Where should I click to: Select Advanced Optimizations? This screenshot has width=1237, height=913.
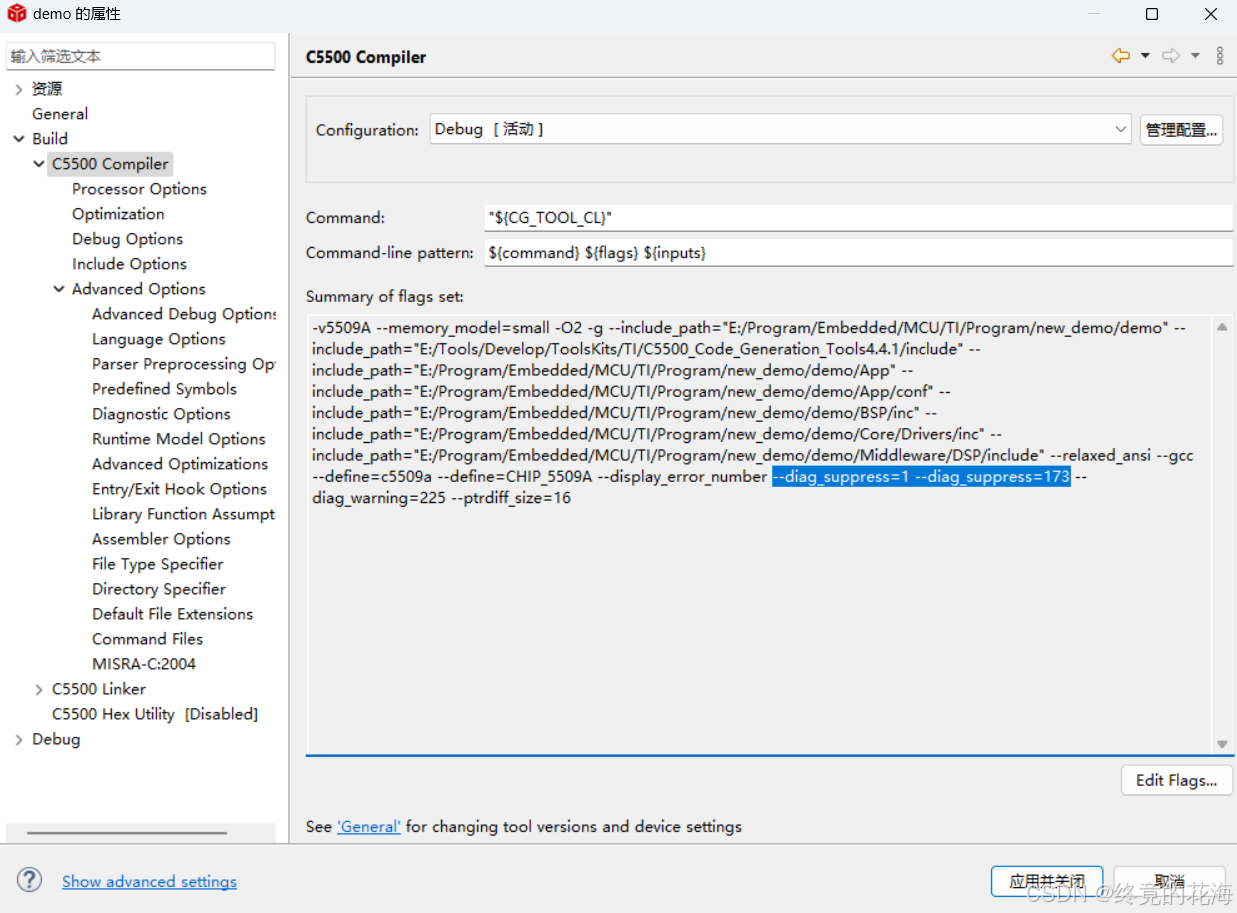[x=180, y=464]
